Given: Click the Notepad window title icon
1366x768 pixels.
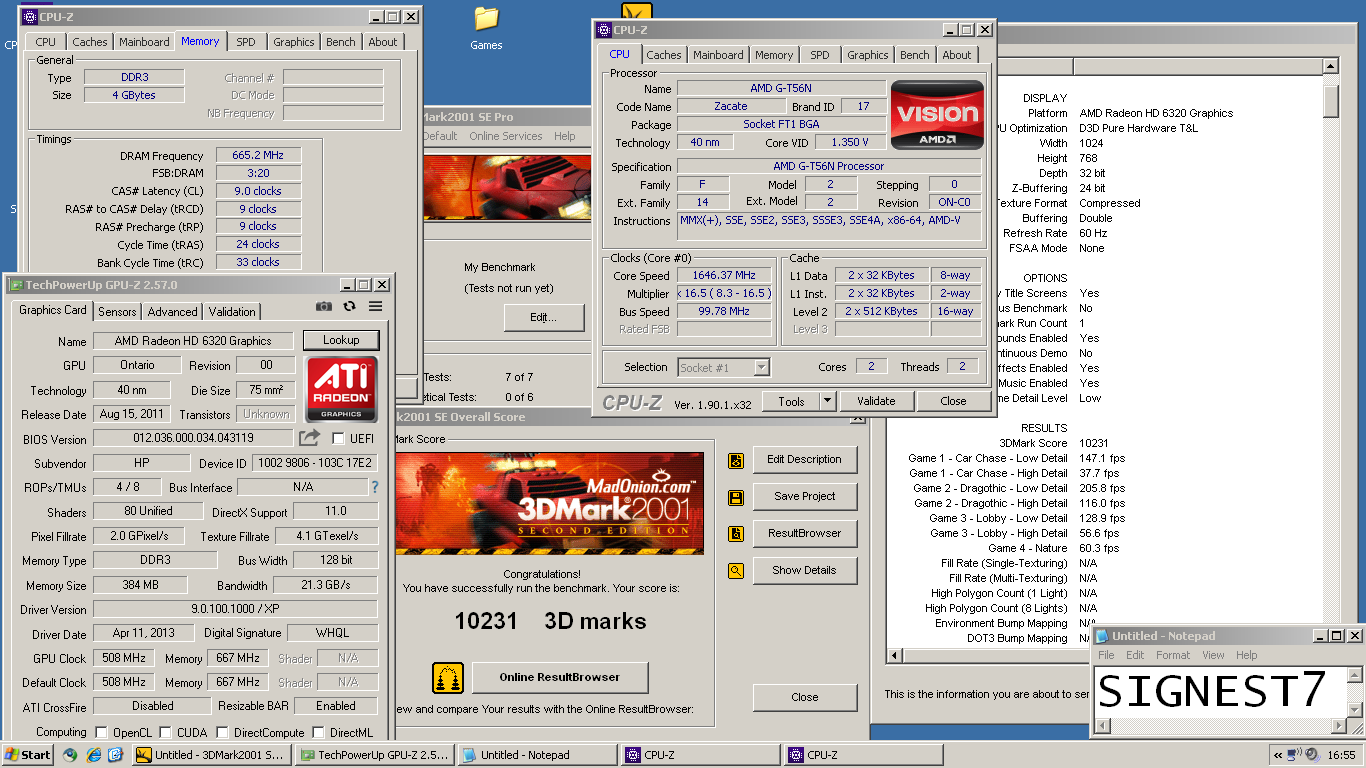Looking at the screenshot, I should coord(1102,636).
